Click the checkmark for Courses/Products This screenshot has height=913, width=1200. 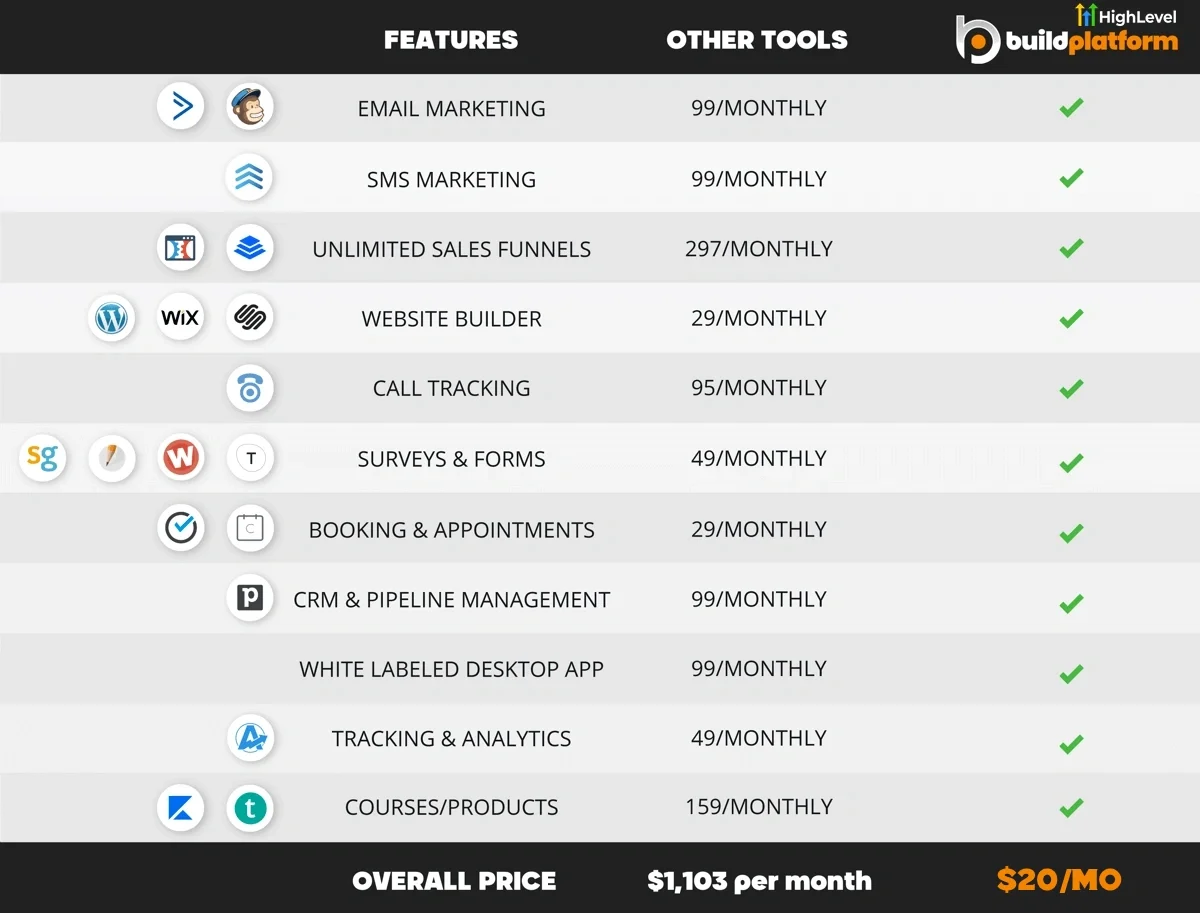pos(1071,807)
